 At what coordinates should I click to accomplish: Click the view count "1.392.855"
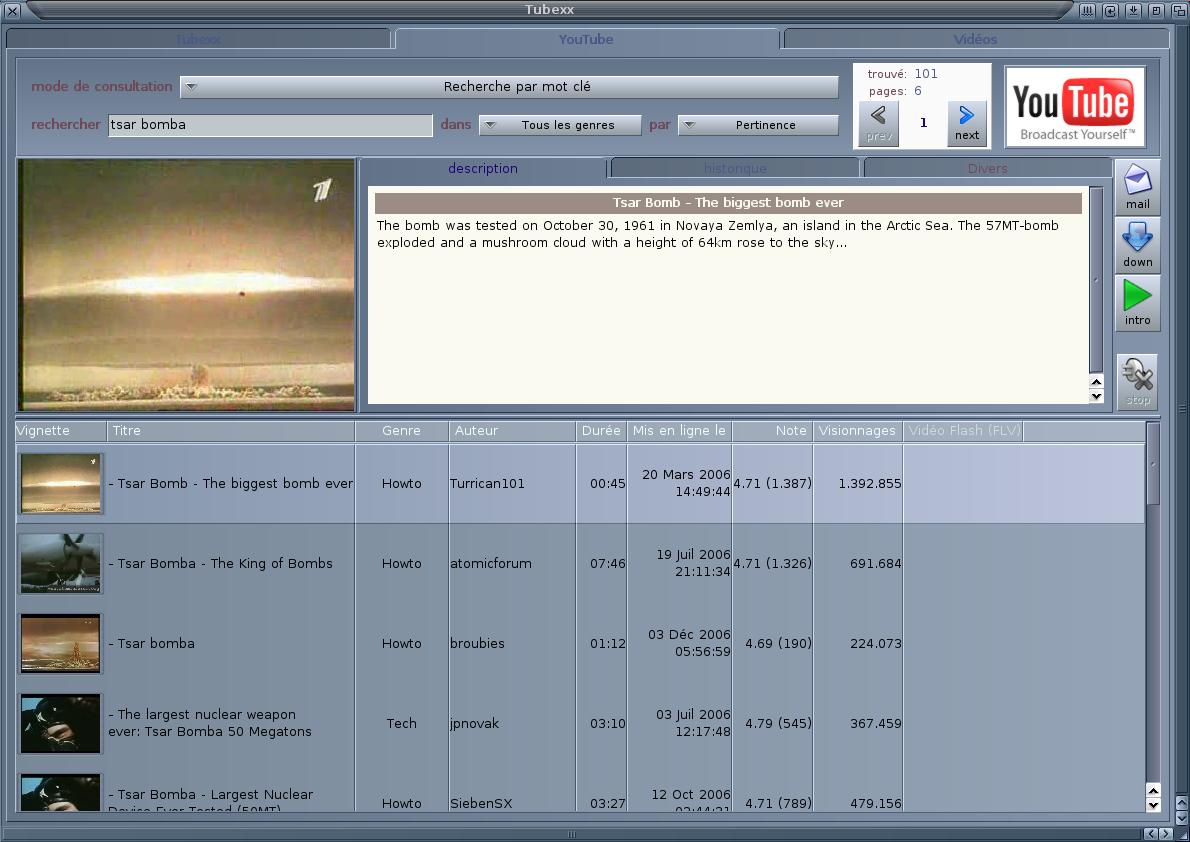click(870, 484)
